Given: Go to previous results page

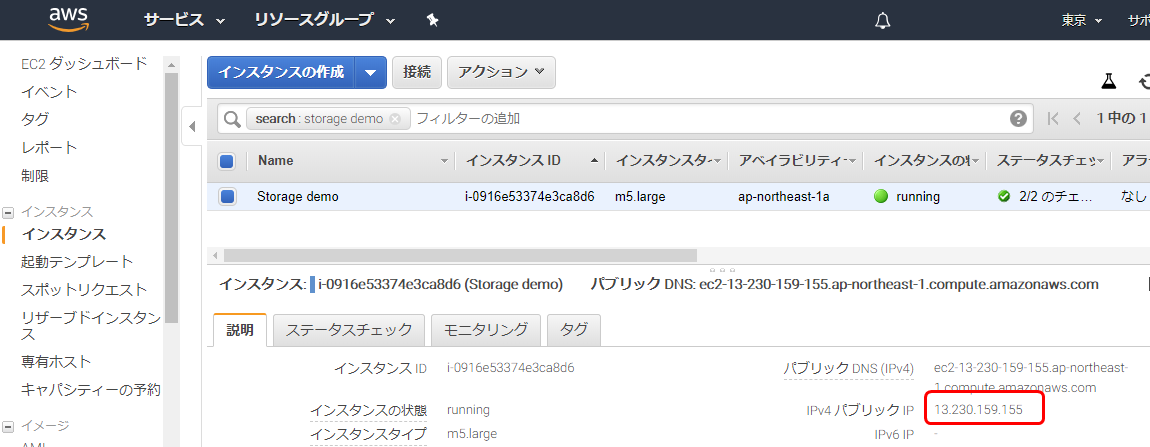Looking at the screenshot, I should point(1077,119).
